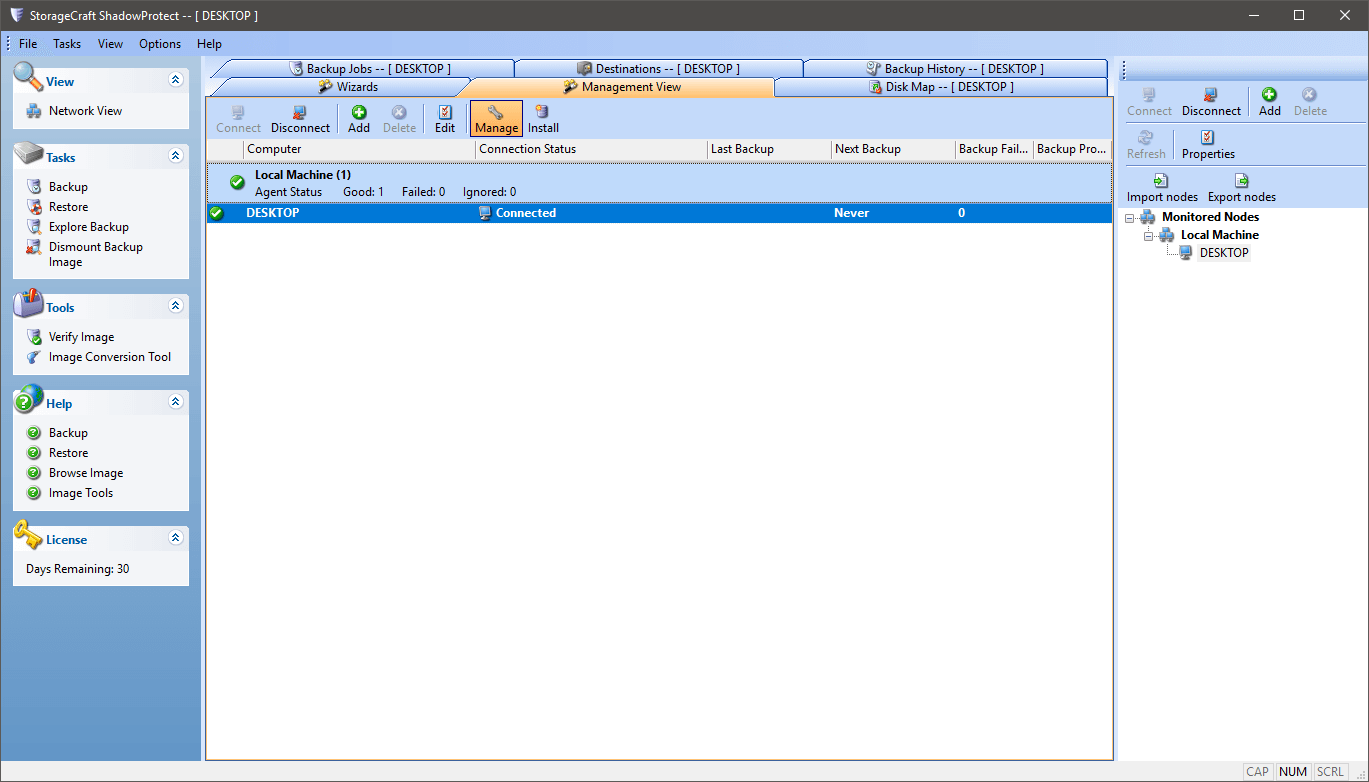This screenshot has width=1369, height=782.
Task: Switch to Destinations tab
Action: (x=658, y=69)
